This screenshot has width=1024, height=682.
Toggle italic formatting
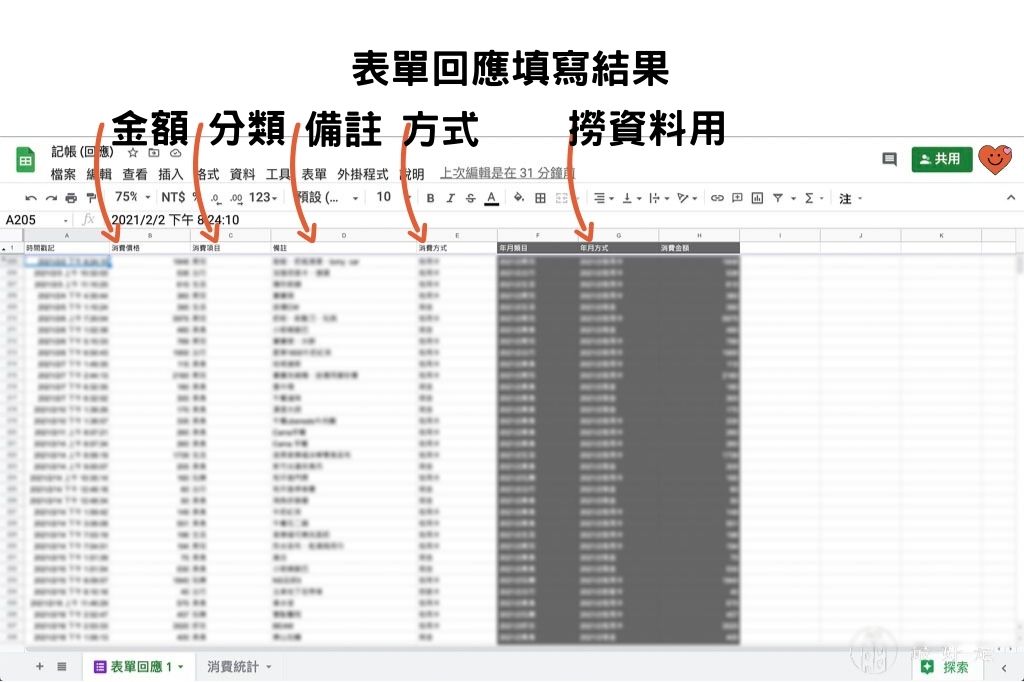[451, 198]
